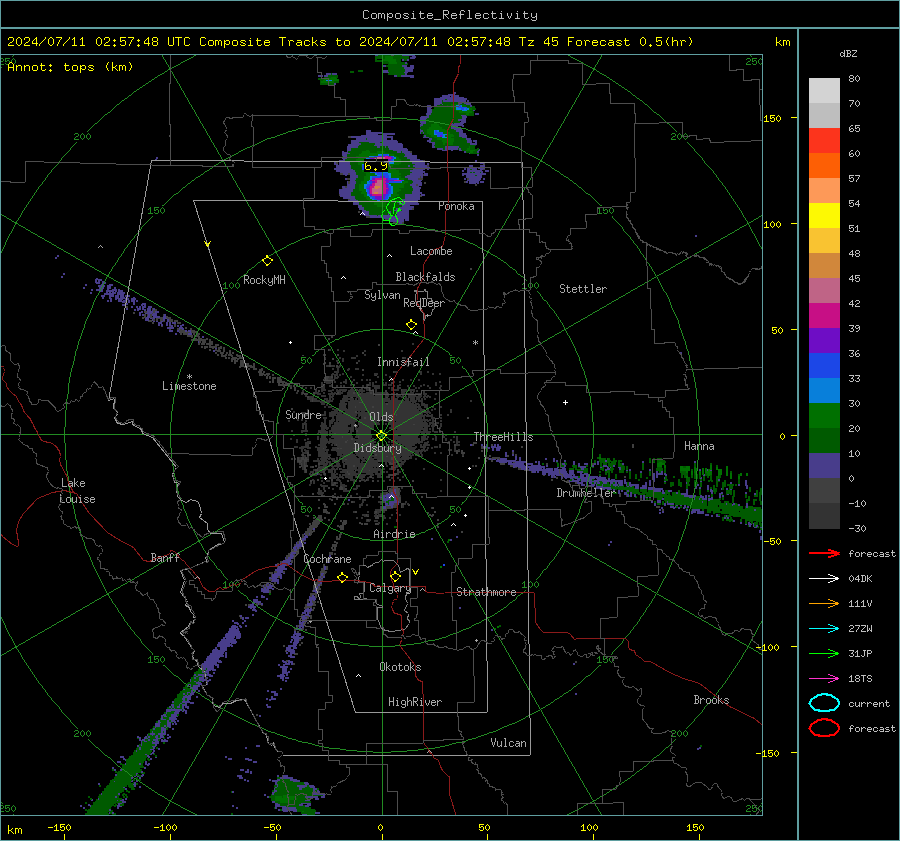Click the Banff label
900x841 pixels.
coord(165,557)
